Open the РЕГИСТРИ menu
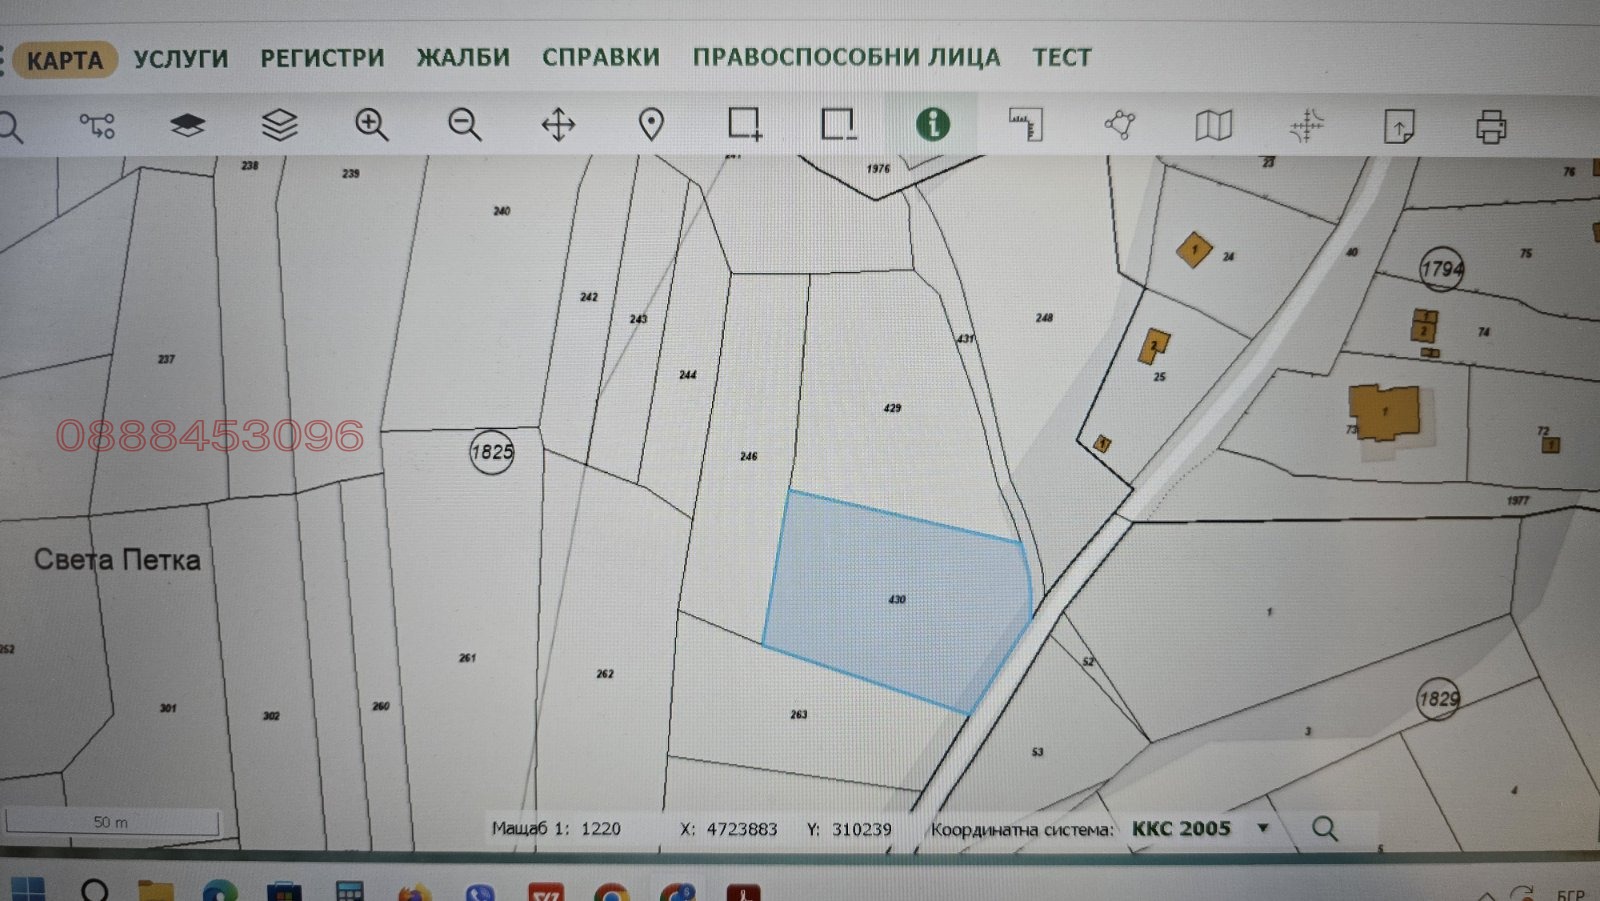Image resolution: width=1600 pixels, height=901 pixels. pos(322,58)
